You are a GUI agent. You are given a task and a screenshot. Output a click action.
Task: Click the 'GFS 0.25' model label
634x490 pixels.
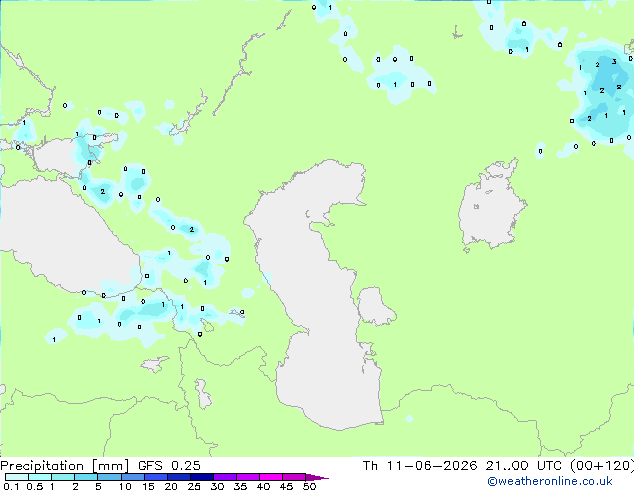(169, 466)
